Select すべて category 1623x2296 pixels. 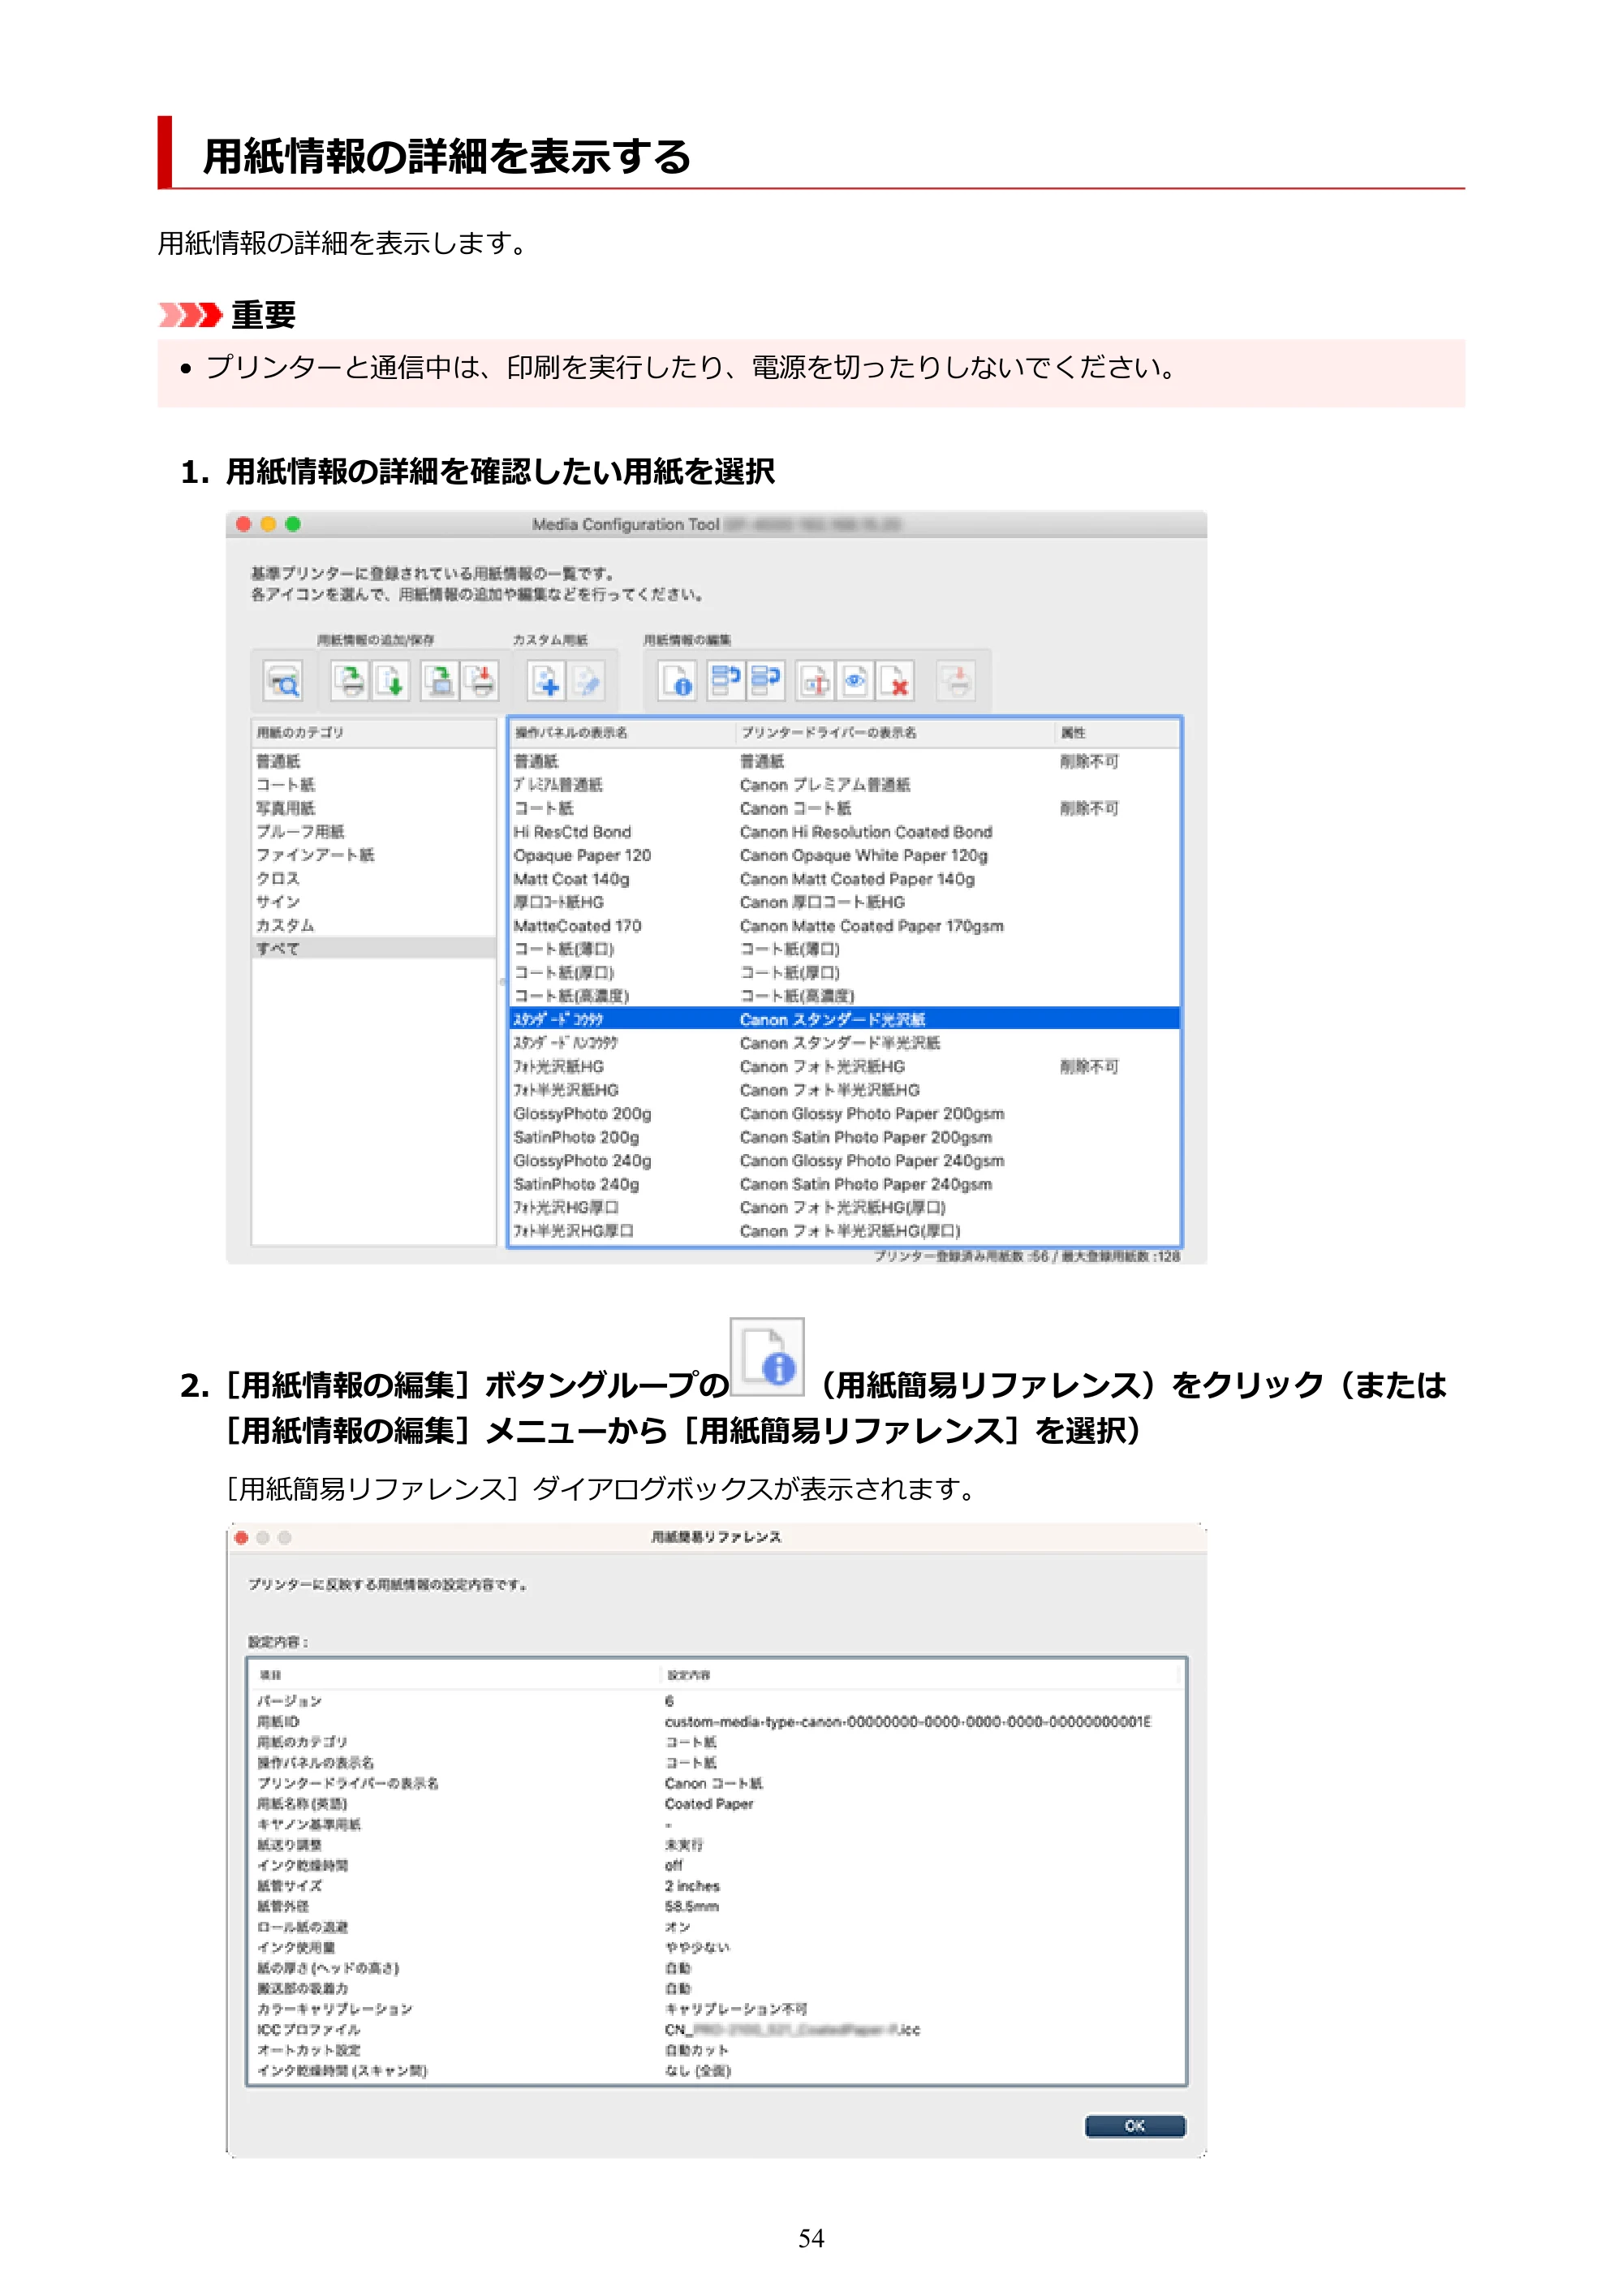[x=373, y=948]
